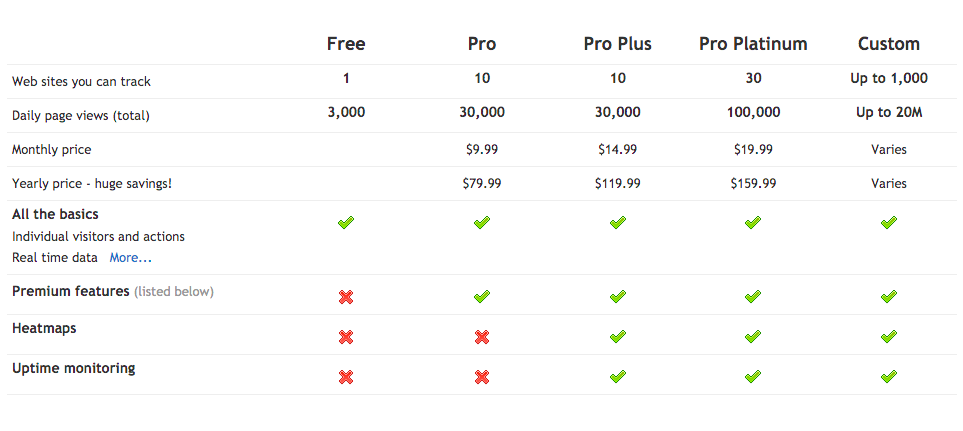Click the Free plan column header
The width and height of the screenshot is (963, 431).
[346, 44]
